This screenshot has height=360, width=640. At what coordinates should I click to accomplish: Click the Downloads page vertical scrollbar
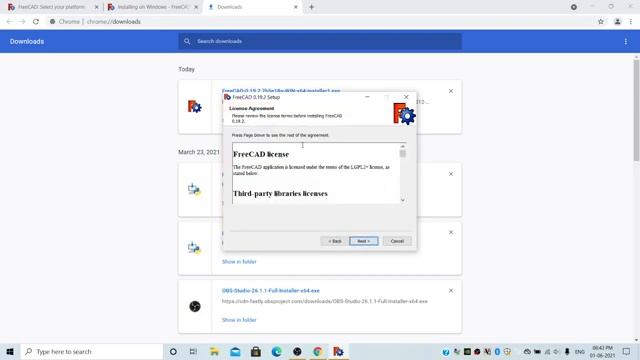click(x=636, y=110)
